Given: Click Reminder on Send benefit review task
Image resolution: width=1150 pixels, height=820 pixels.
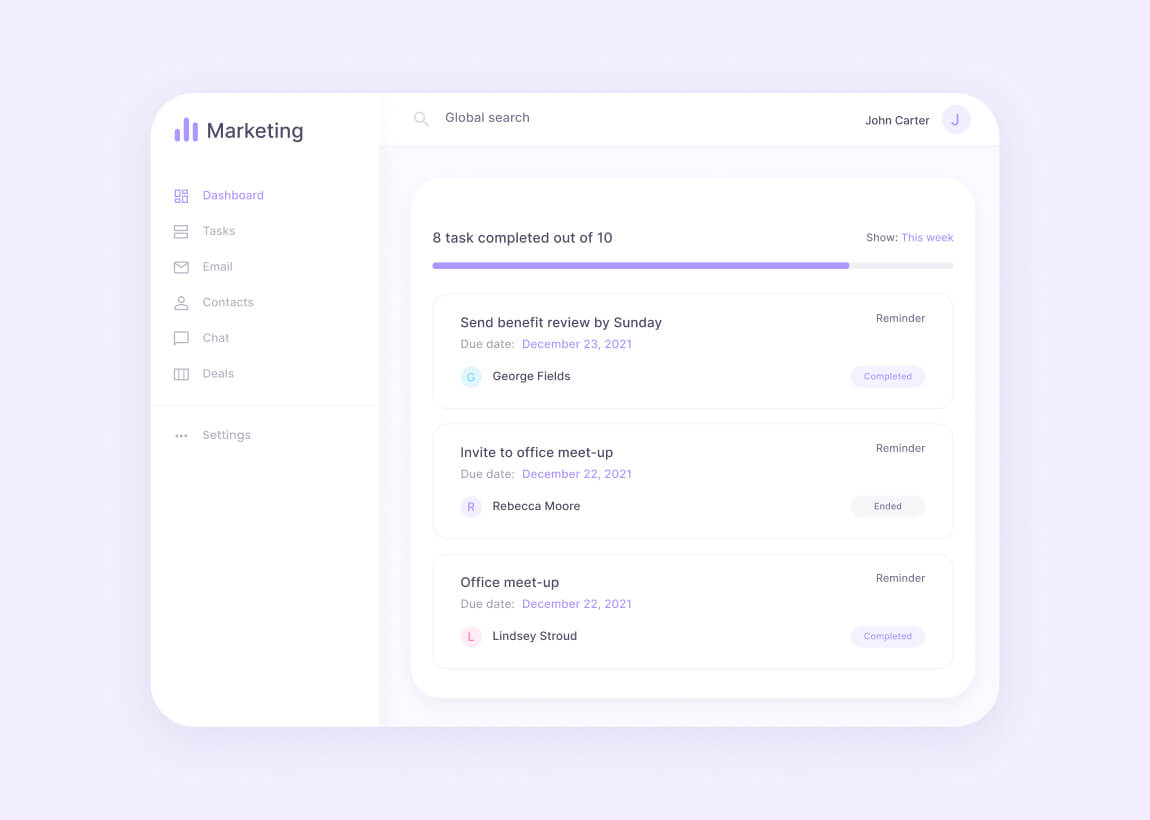Looking at the screenshot, I should [x=900, y=318].
